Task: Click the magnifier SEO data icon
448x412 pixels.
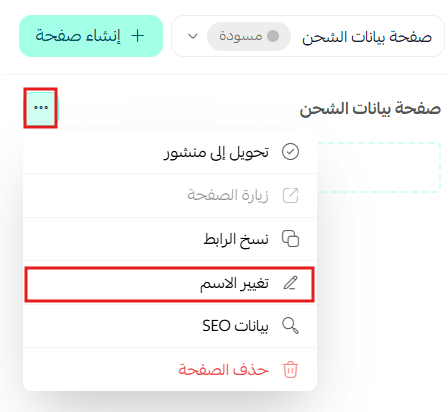Action: click(x=290, y=325)
